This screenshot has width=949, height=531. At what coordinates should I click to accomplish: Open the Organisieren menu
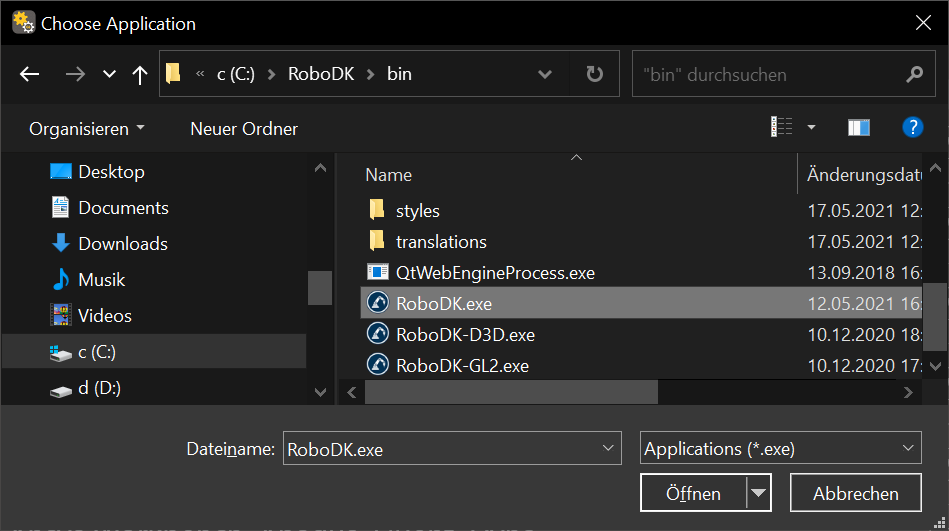coord(87,128)
